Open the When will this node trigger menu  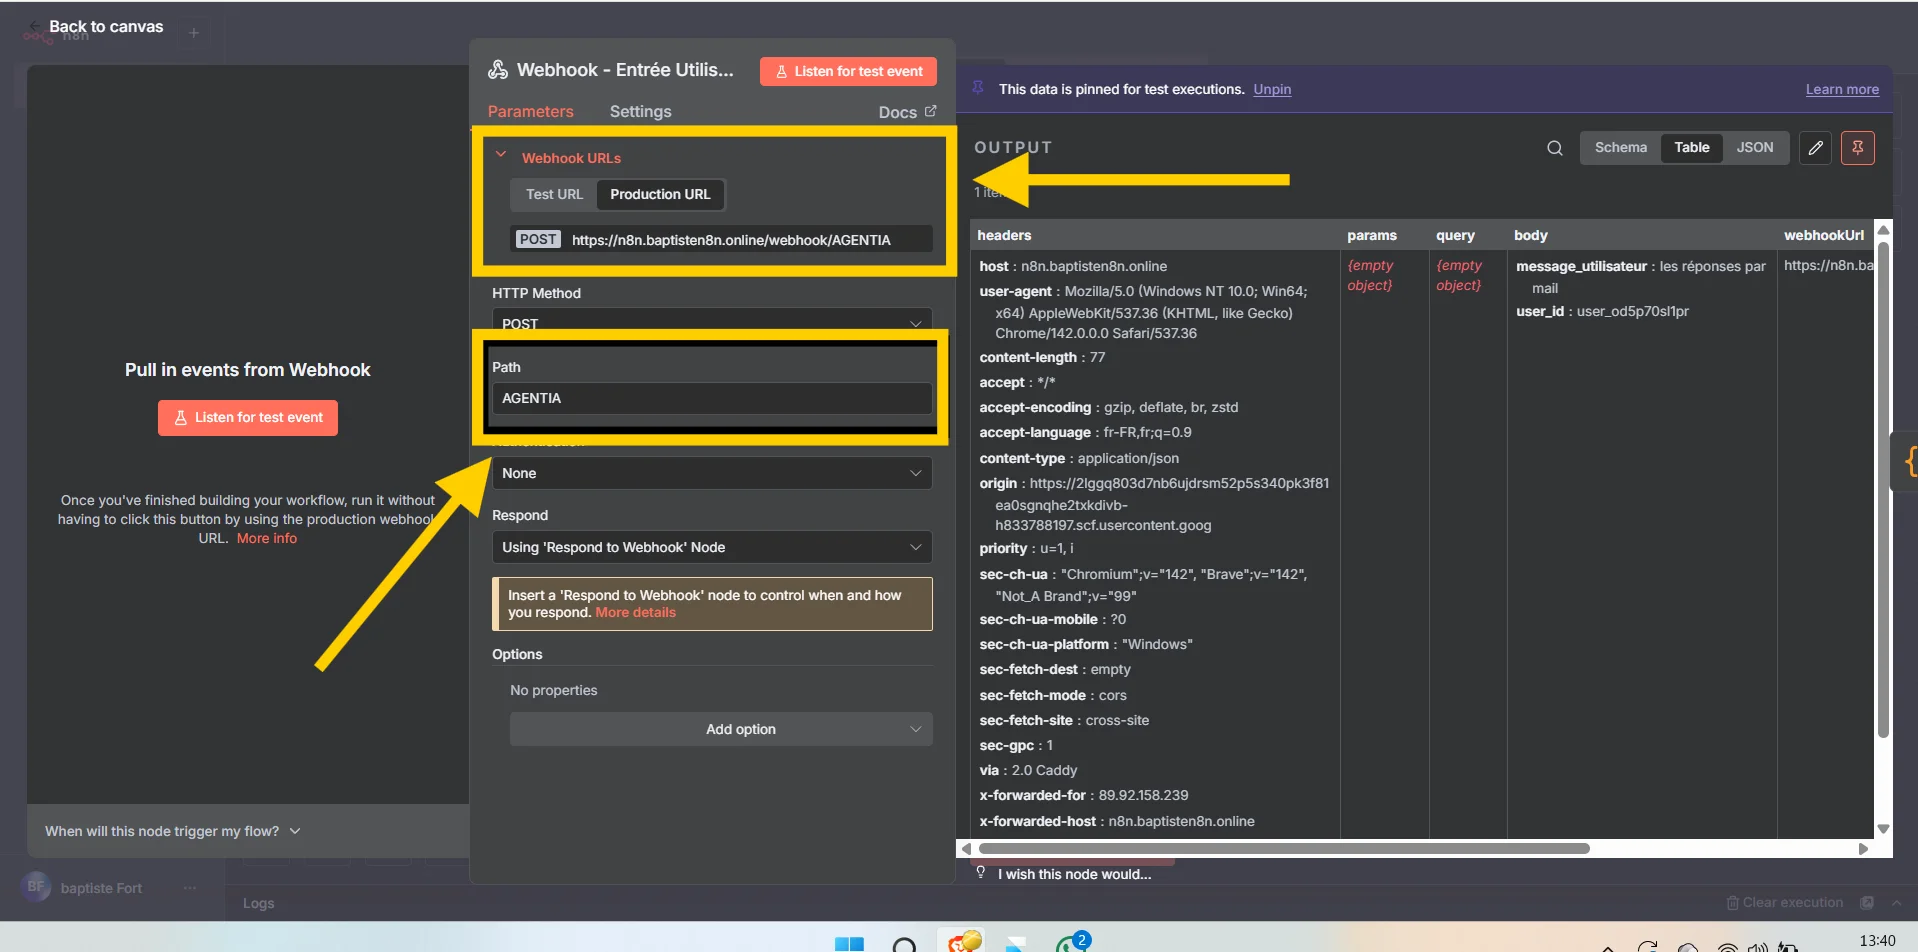coord(171,830)
